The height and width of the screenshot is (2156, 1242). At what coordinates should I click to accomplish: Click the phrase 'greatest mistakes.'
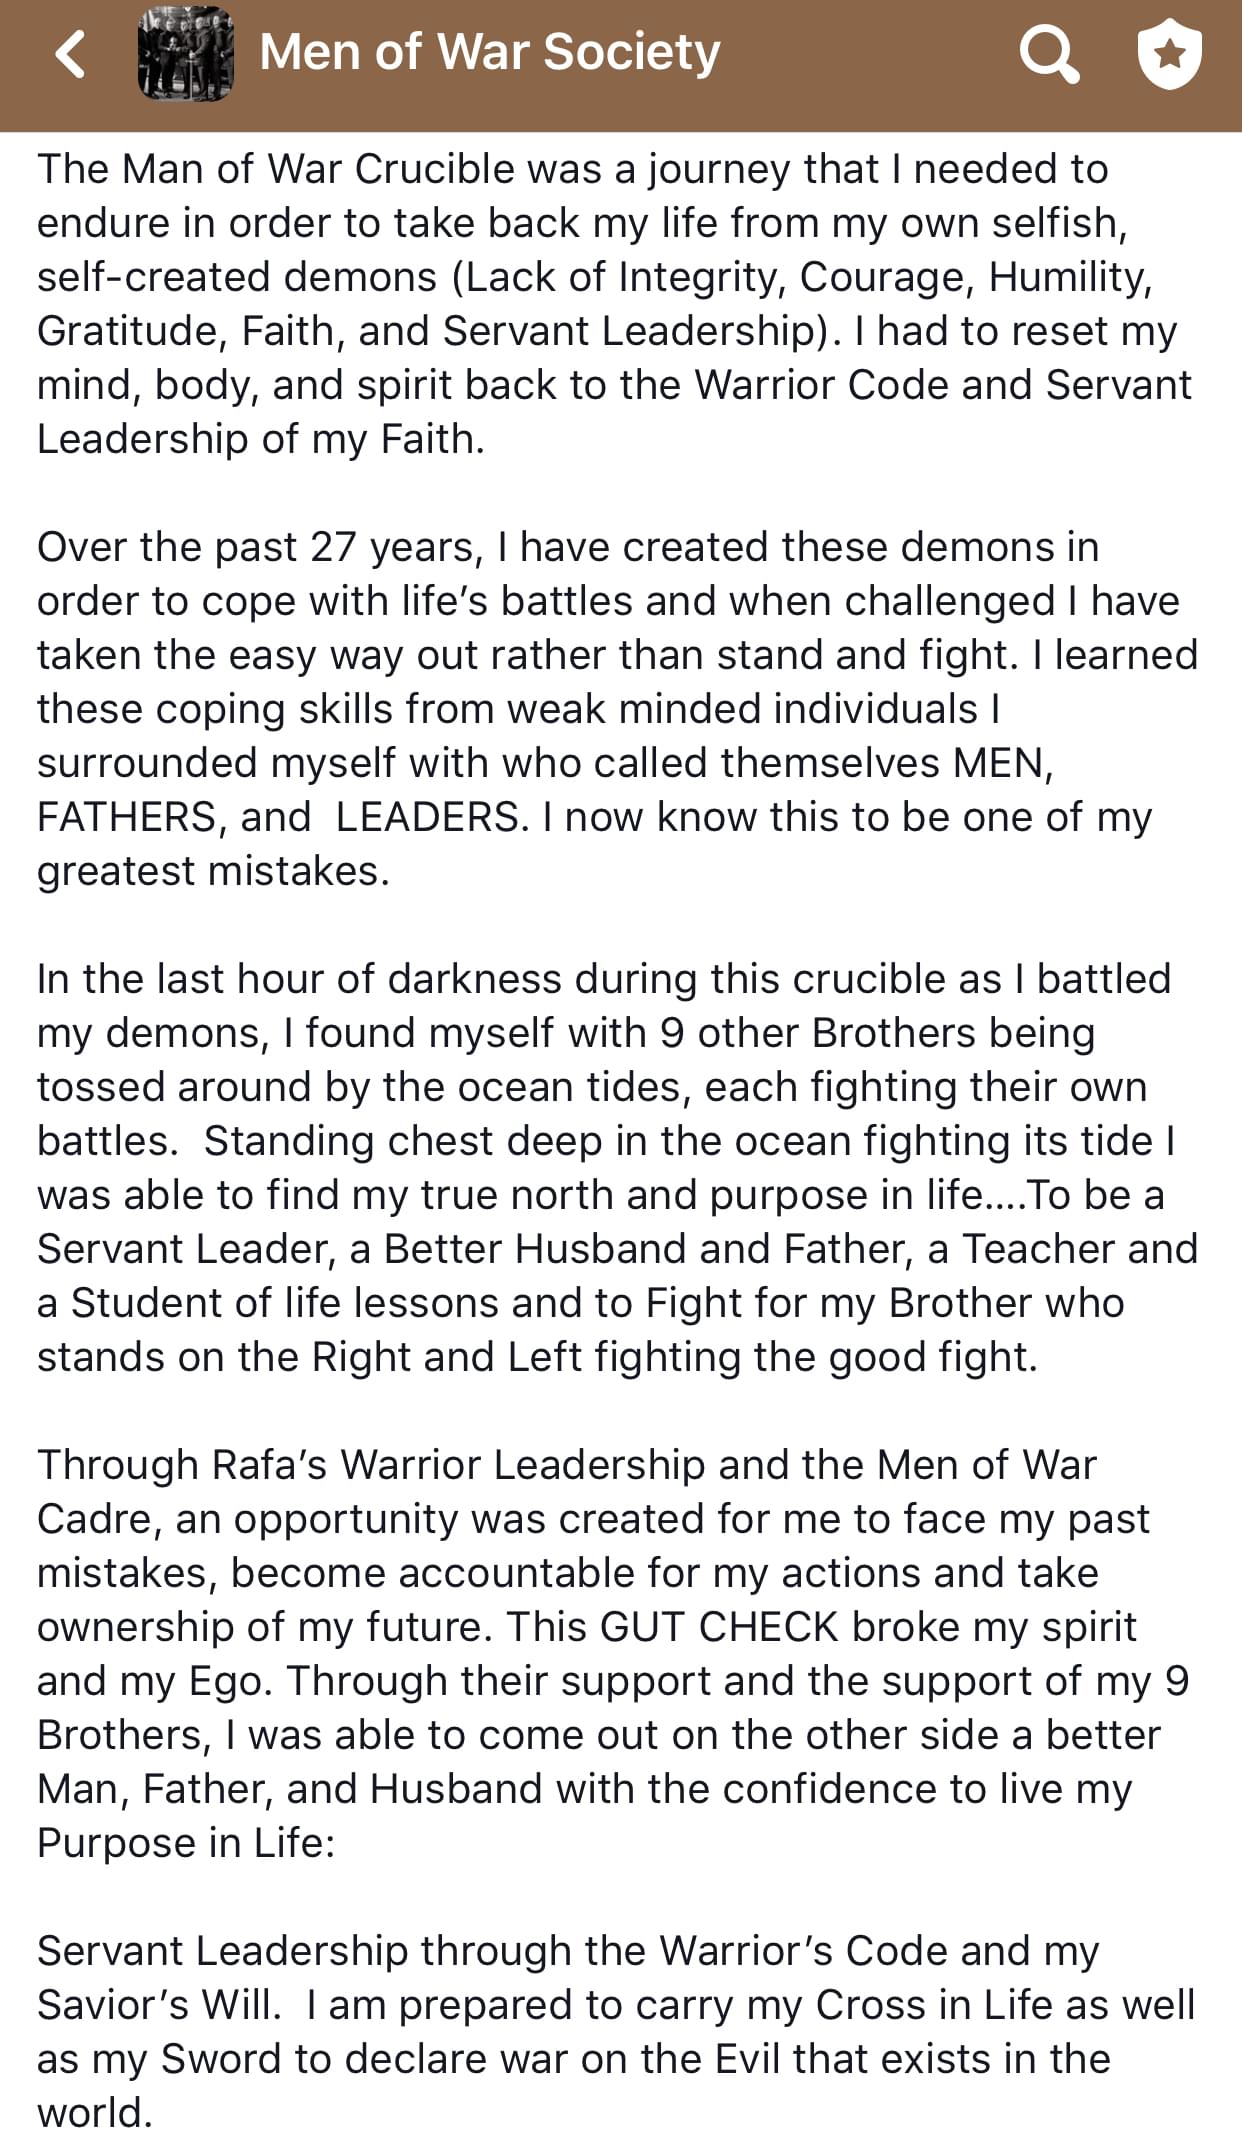(213, 871)
